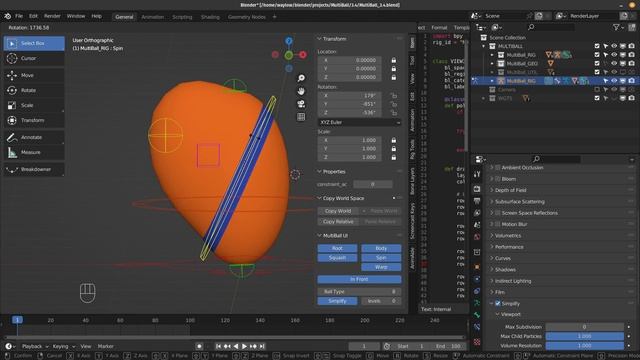Click the Root button in MultiBall UI
This screenshot has width=640, height=360.
[x=337, y=248]
